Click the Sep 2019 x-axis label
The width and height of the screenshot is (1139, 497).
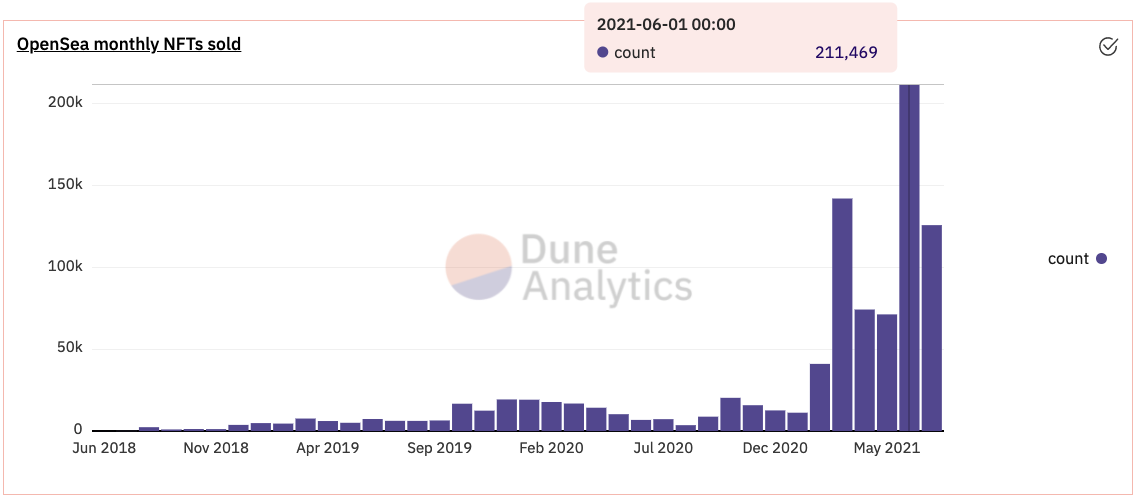pos(439,448)
